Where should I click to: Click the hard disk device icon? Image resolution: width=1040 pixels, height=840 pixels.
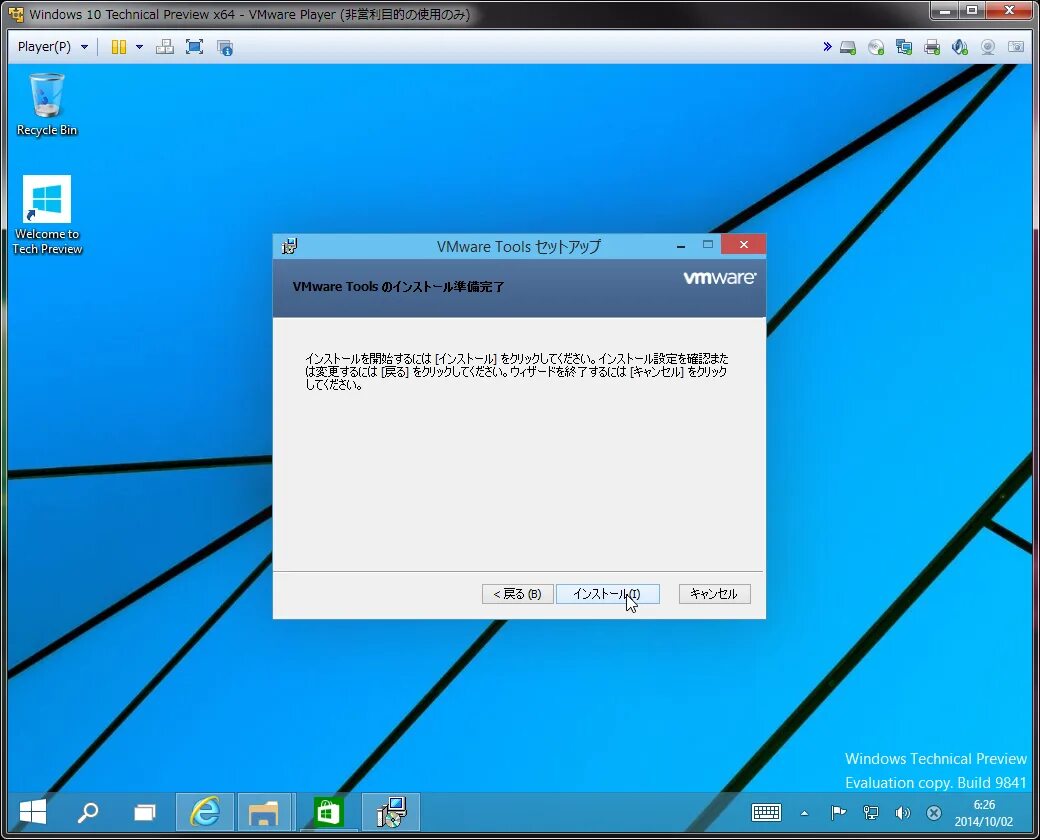pyautogui.click(x=848, y=47)
